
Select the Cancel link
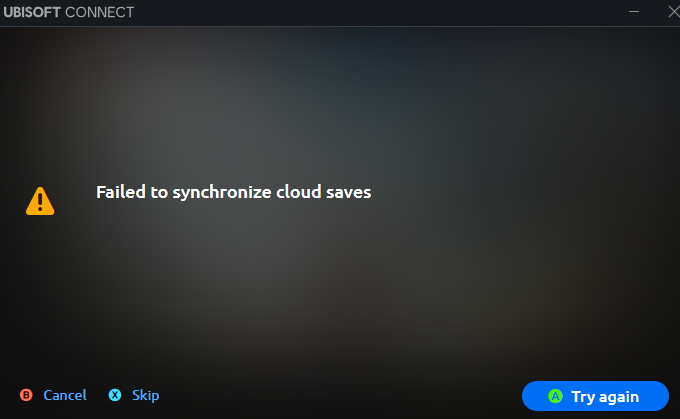[65, 395]
